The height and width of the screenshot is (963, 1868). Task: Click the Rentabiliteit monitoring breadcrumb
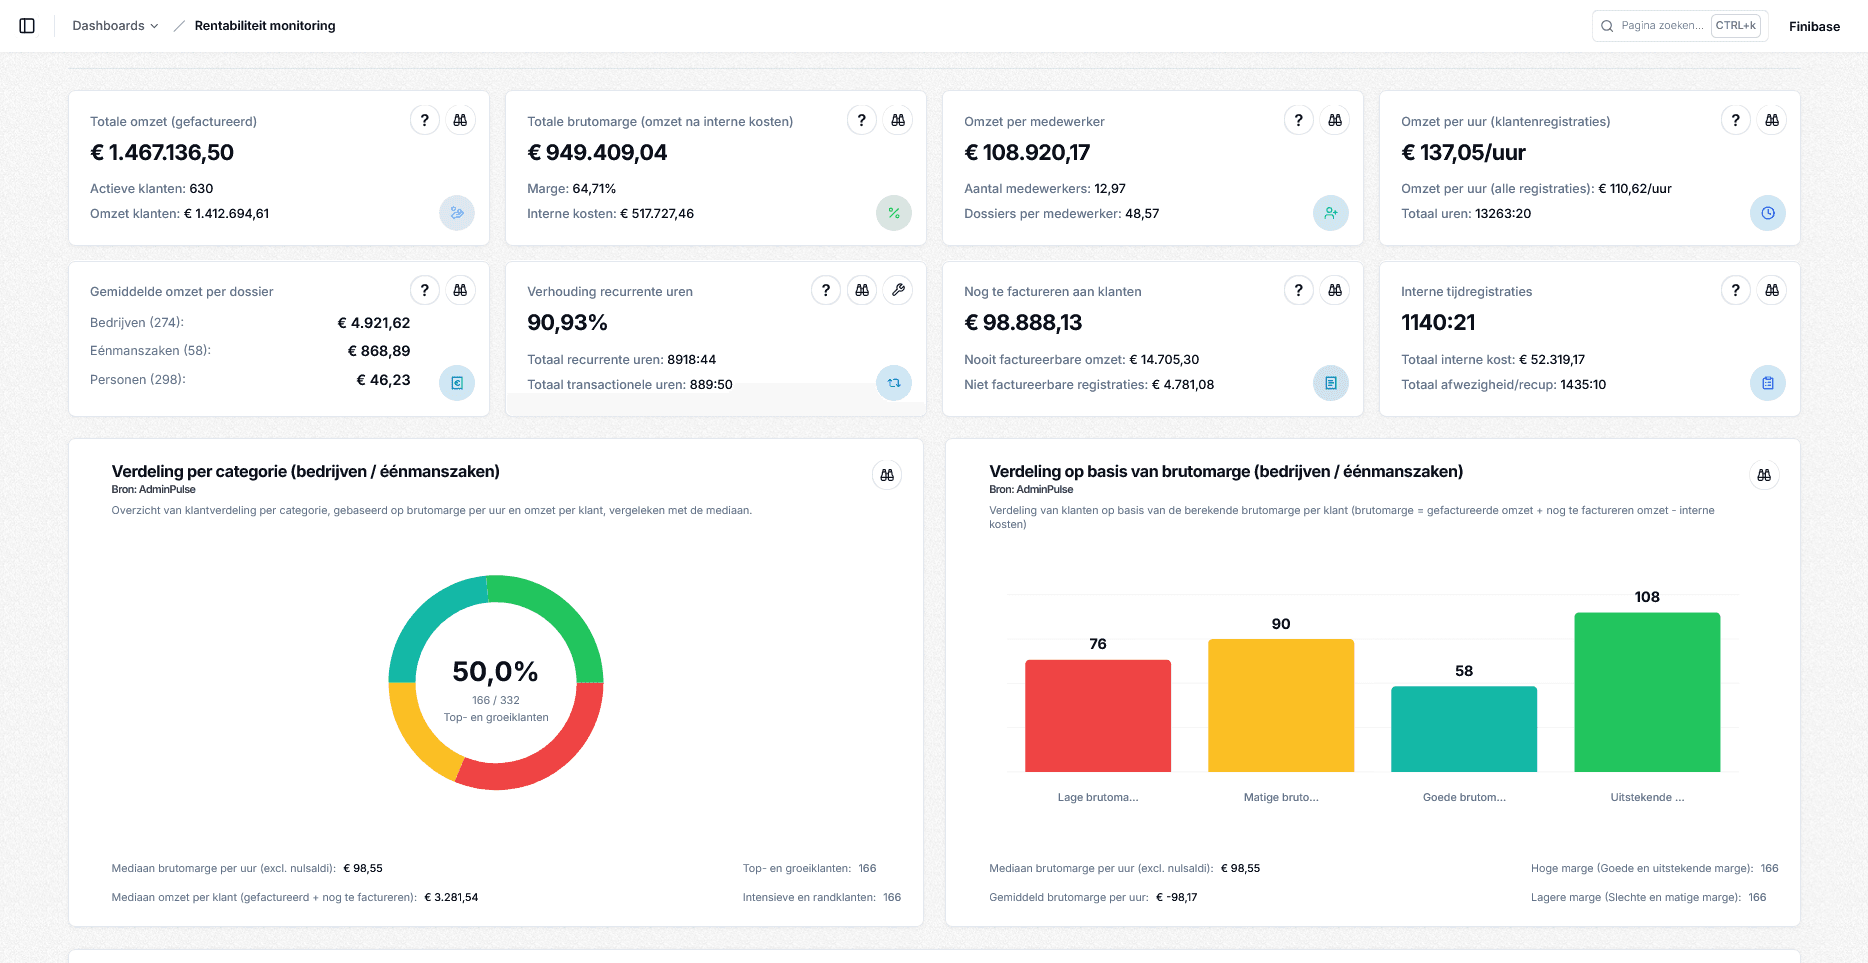tap(265, 26)
